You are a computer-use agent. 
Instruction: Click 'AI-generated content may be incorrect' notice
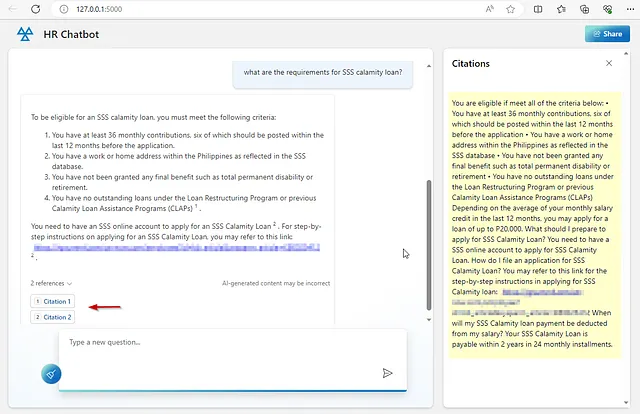tap(276, 283)
